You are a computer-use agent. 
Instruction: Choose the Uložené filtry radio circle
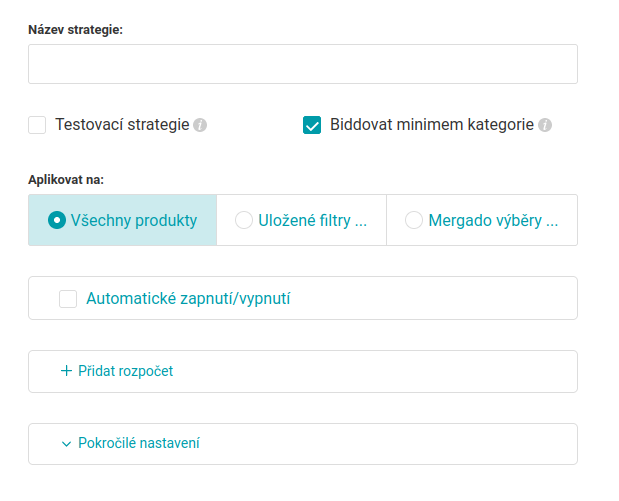(x=243, y=221)
